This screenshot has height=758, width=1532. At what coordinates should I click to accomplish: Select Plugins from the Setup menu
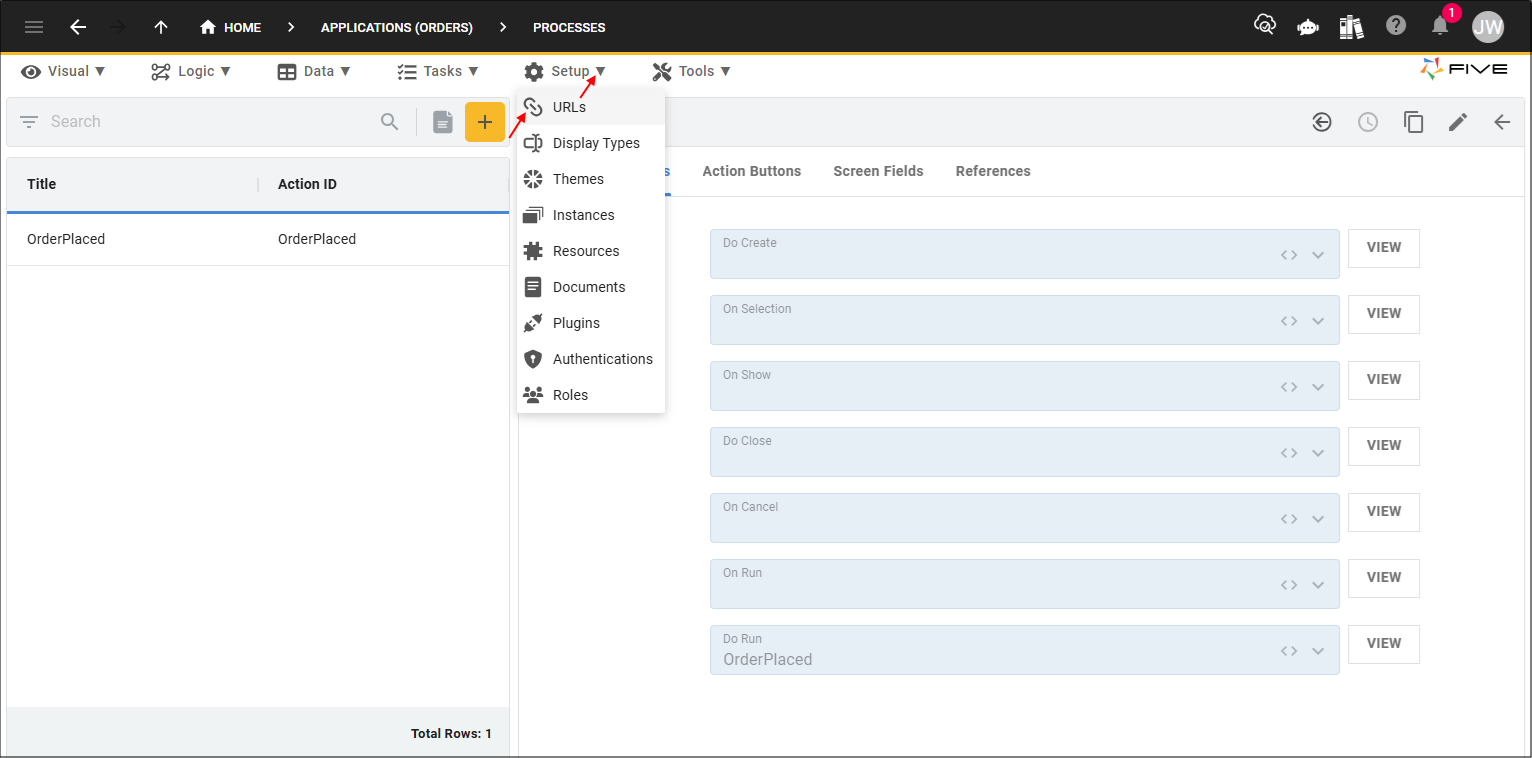point(591,323)
